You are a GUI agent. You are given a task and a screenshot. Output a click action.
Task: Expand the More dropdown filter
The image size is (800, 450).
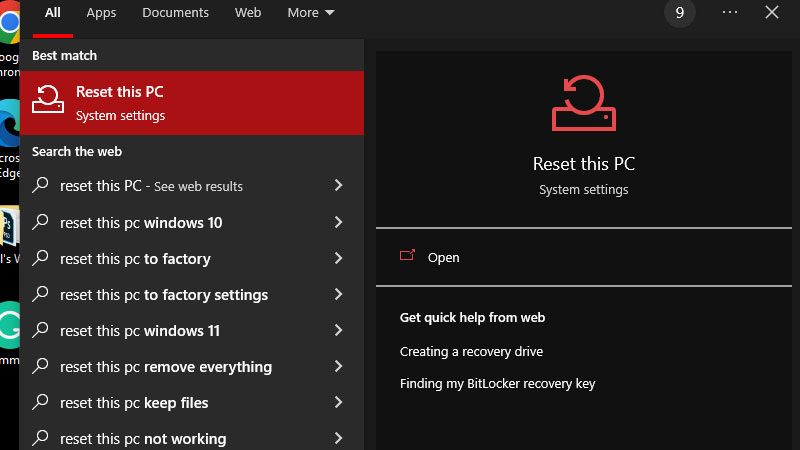(x=311, y=13)
